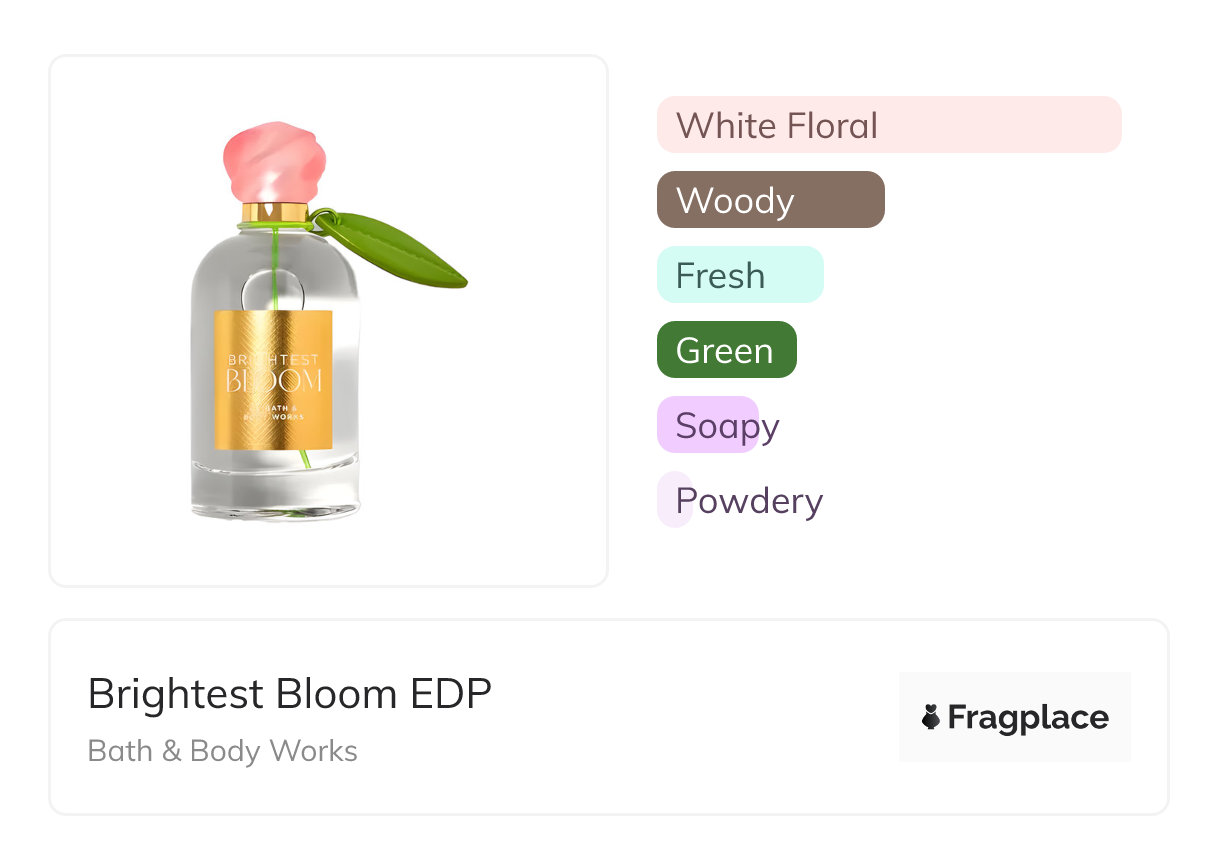
Task: Click the gold collar under the cap
Action: [274, 211]
